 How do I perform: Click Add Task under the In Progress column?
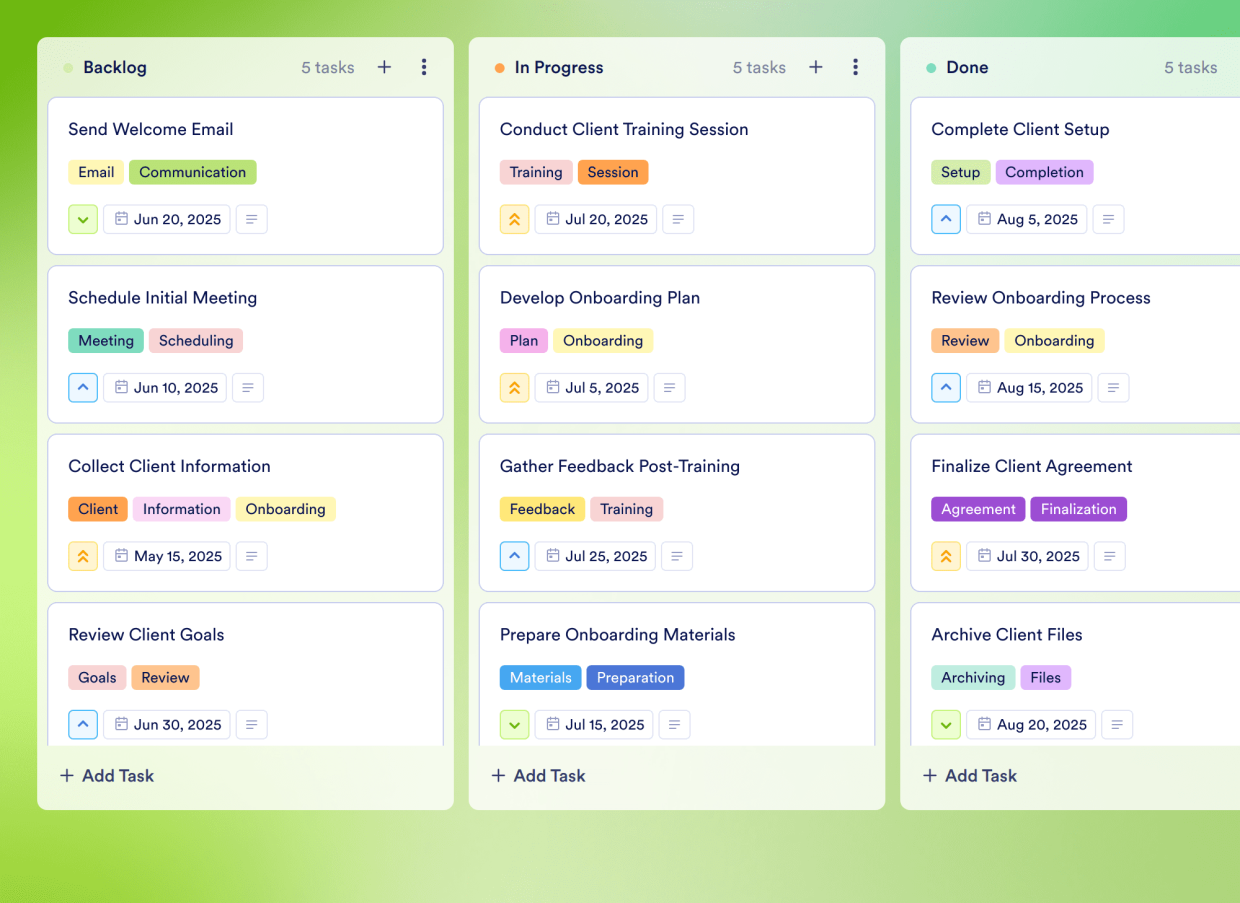tap(538, 775)
